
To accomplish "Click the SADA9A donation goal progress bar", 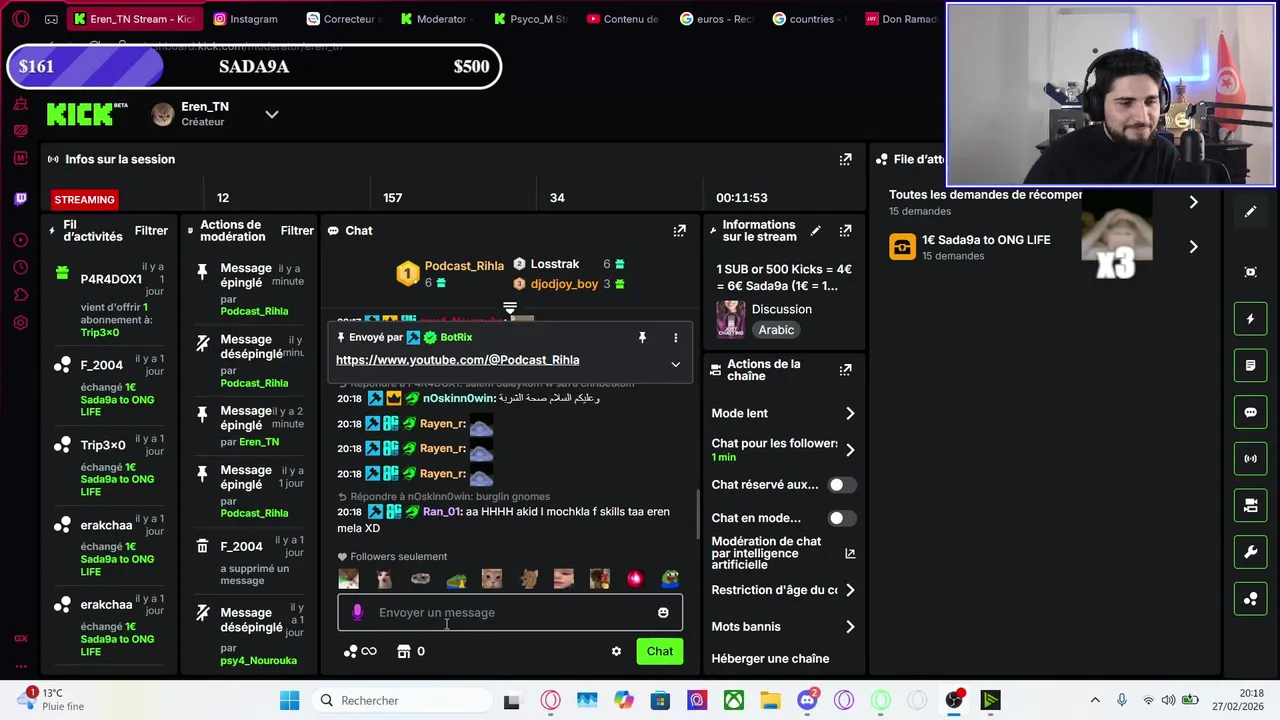I will tap(254, 67).
